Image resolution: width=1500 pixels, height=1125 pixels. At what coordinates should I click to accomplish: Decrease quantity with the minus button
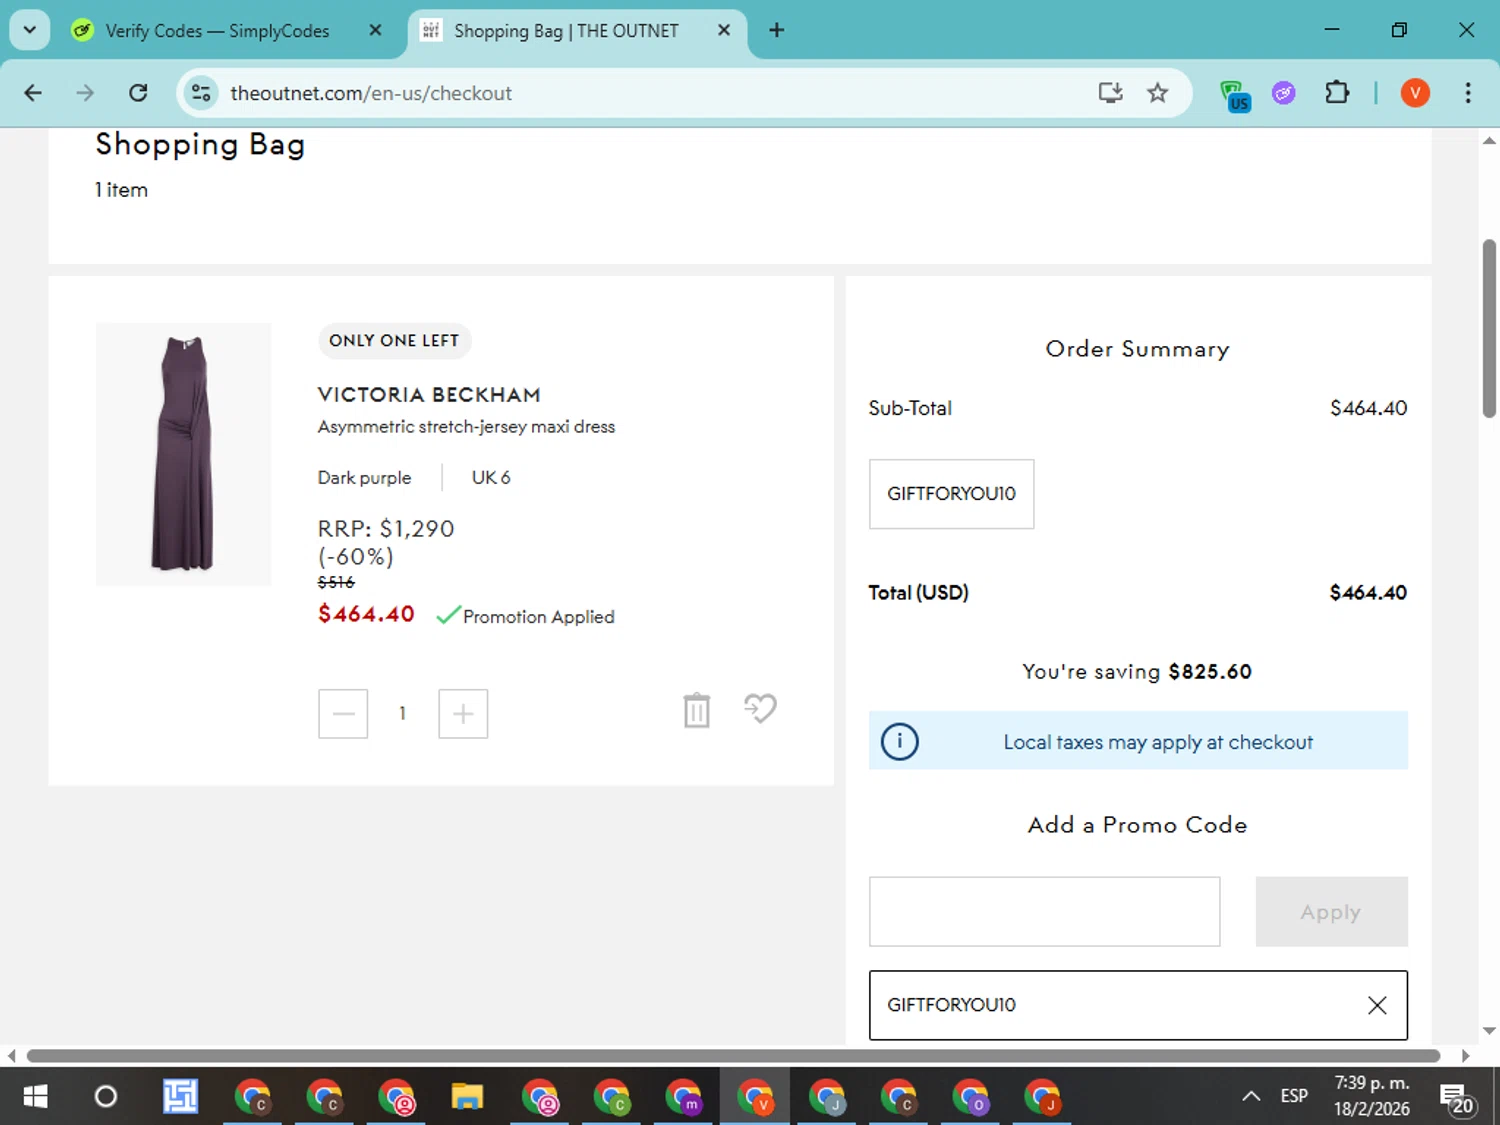coord(343,714)
